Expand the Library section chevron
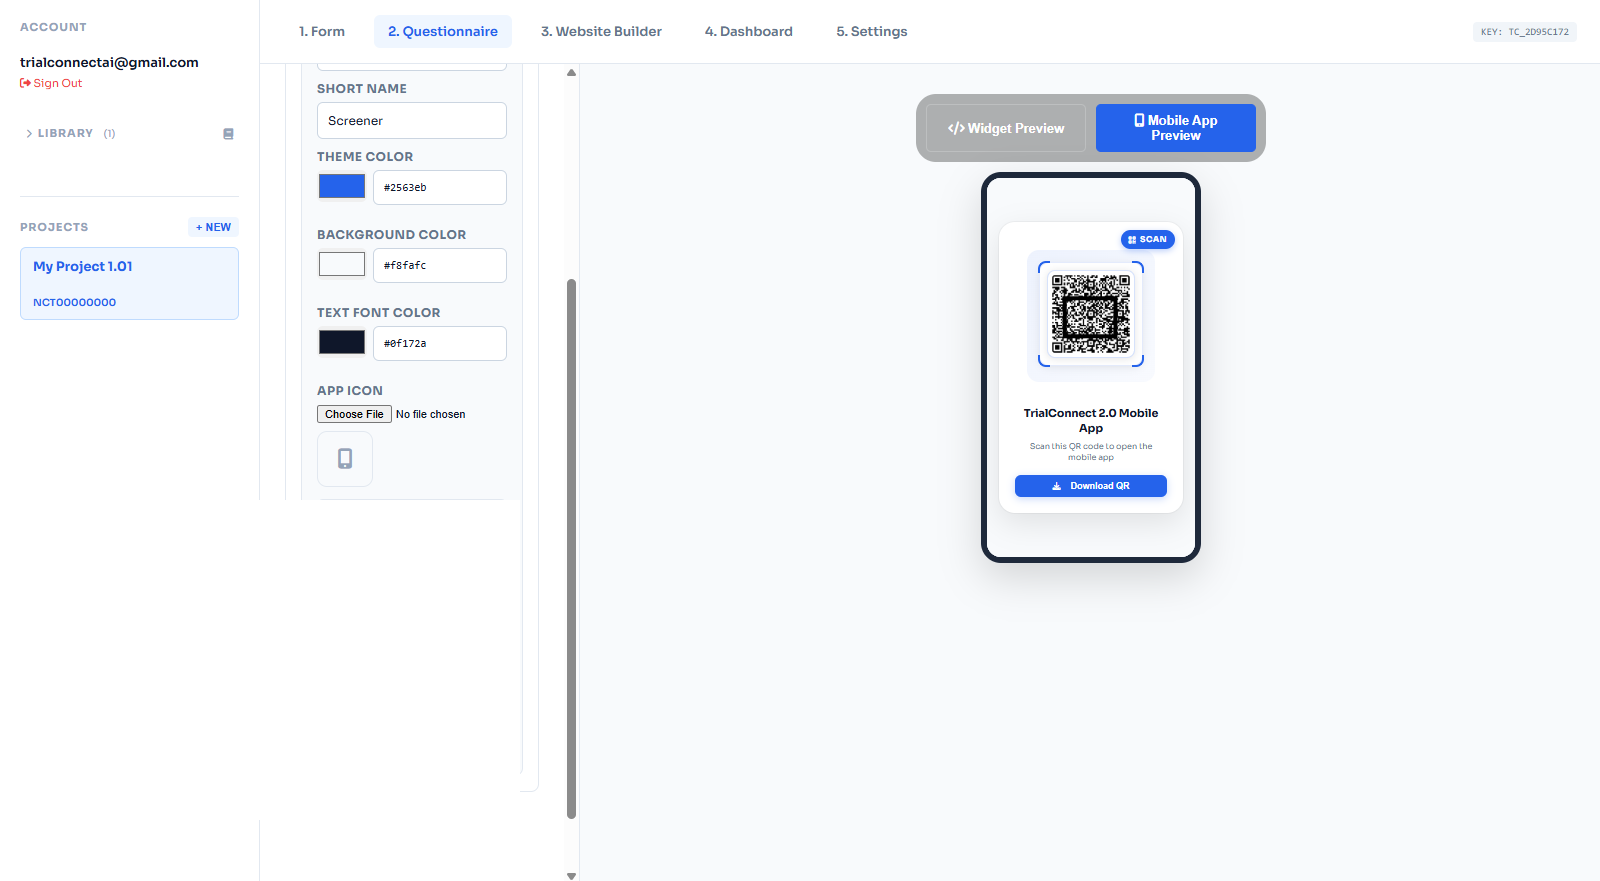 tap(29, 133)
